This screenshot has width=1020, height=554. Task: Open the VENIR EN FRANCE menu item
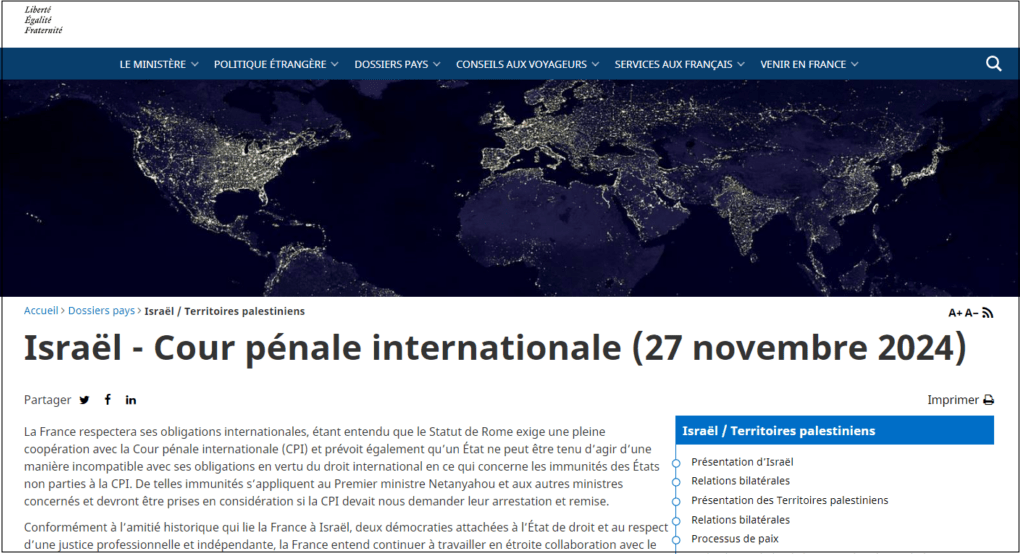click(x=803, y=64)
